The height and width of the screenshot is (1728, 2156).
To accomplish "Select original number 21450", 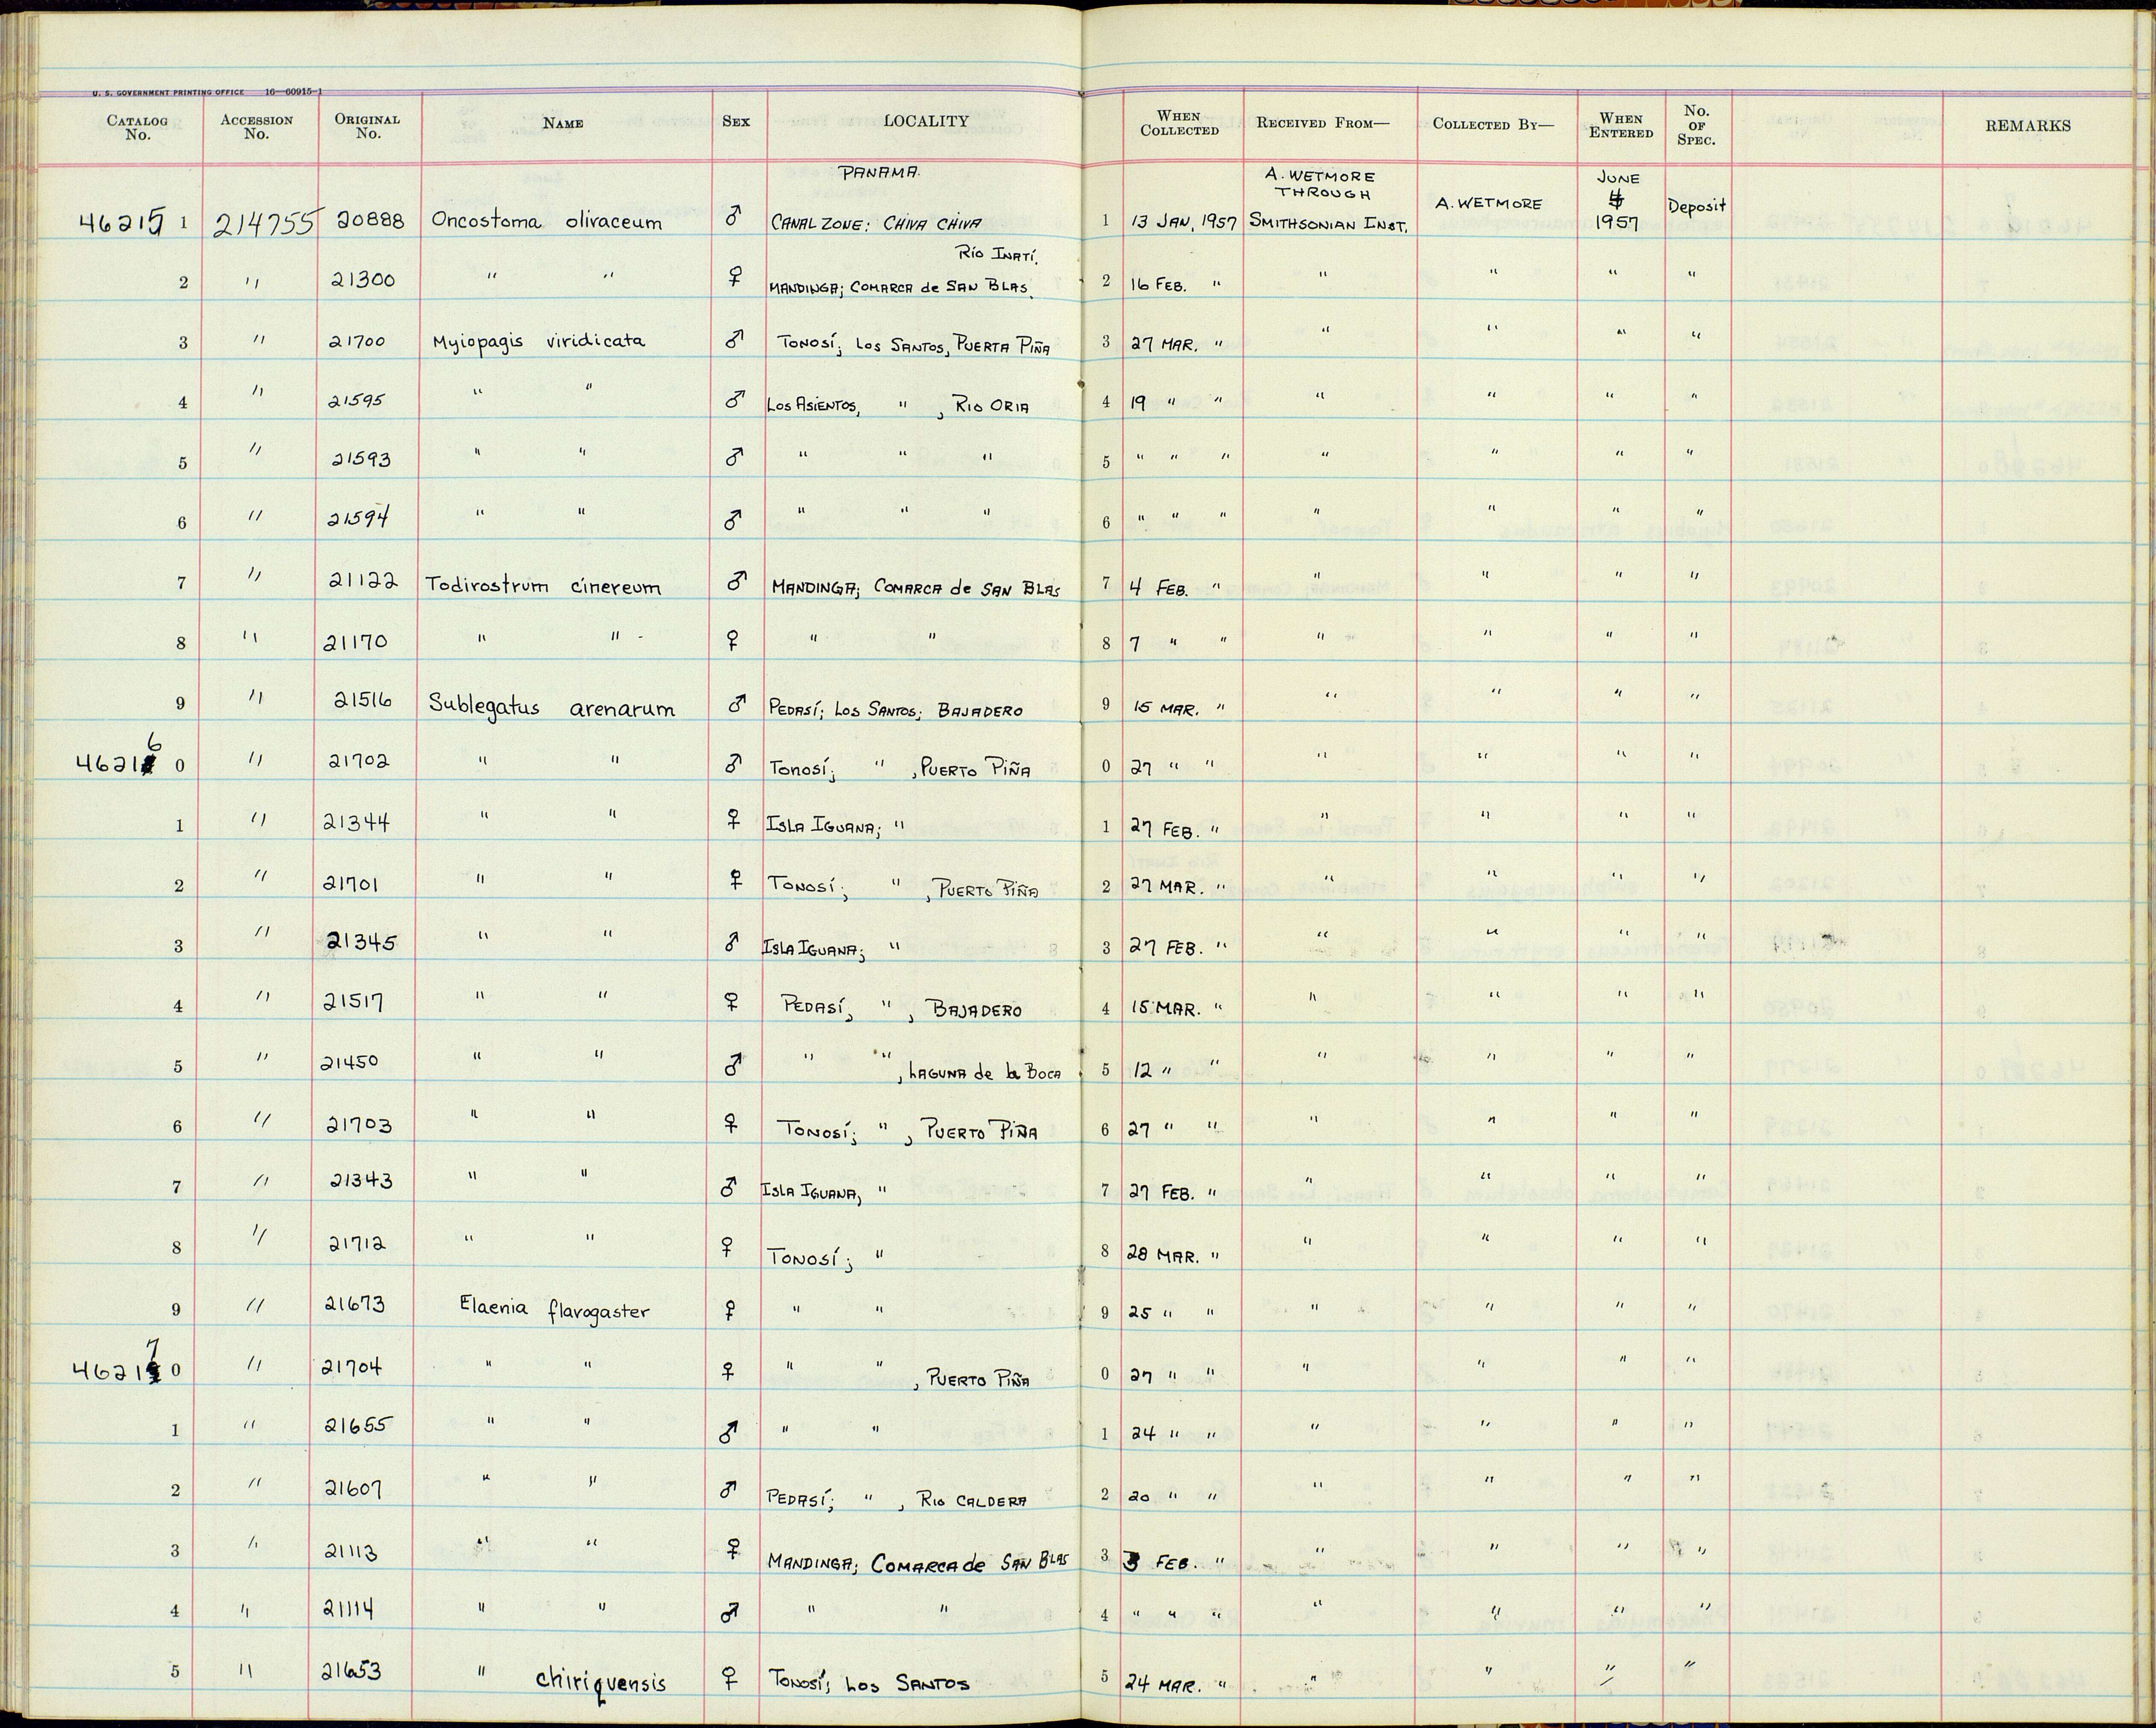I will (x=349, y=1062).
